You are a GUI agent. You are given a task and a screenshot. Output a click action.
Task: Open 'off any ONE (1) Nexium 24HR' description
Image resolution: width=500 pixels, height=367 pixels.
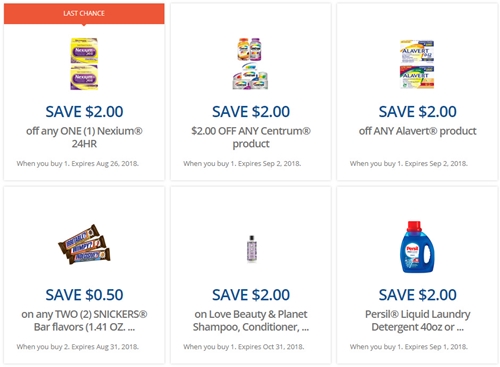pyautogui.click(x=84, y=137)
